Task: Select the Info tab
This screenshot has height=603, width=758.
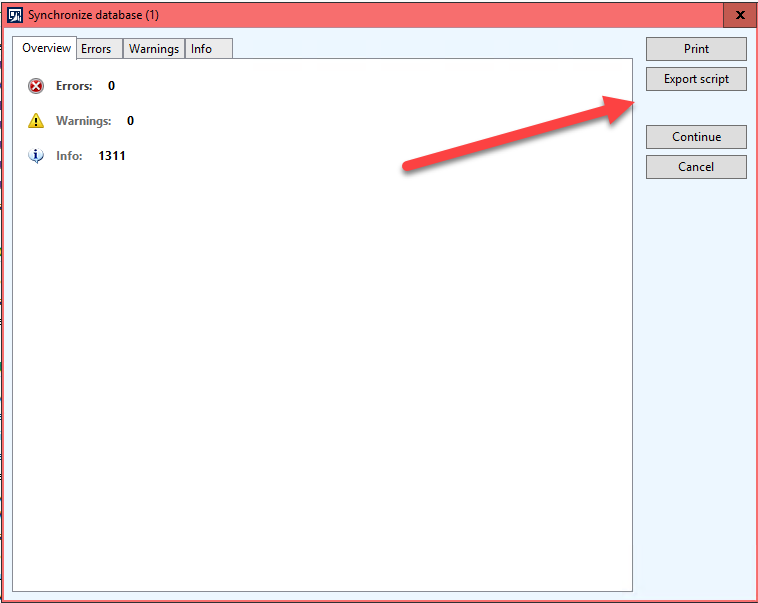Action: click(x=209, y=49)
